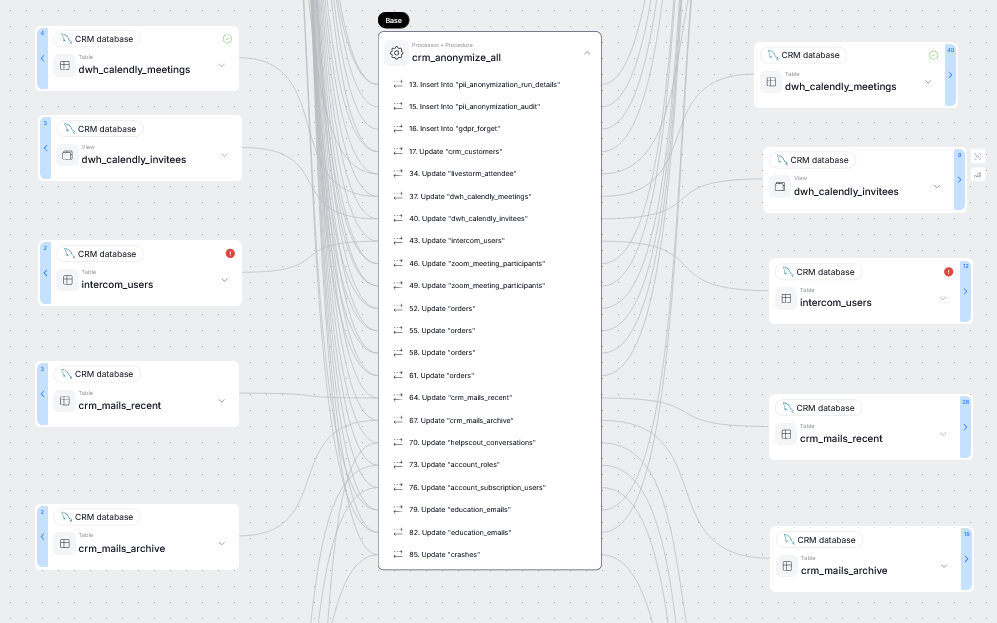The width and height of the screenshot is (997, 623).
Task: Click the green check status on dwh_calendly_meetings node numbered 40
Action: [933, 55]
